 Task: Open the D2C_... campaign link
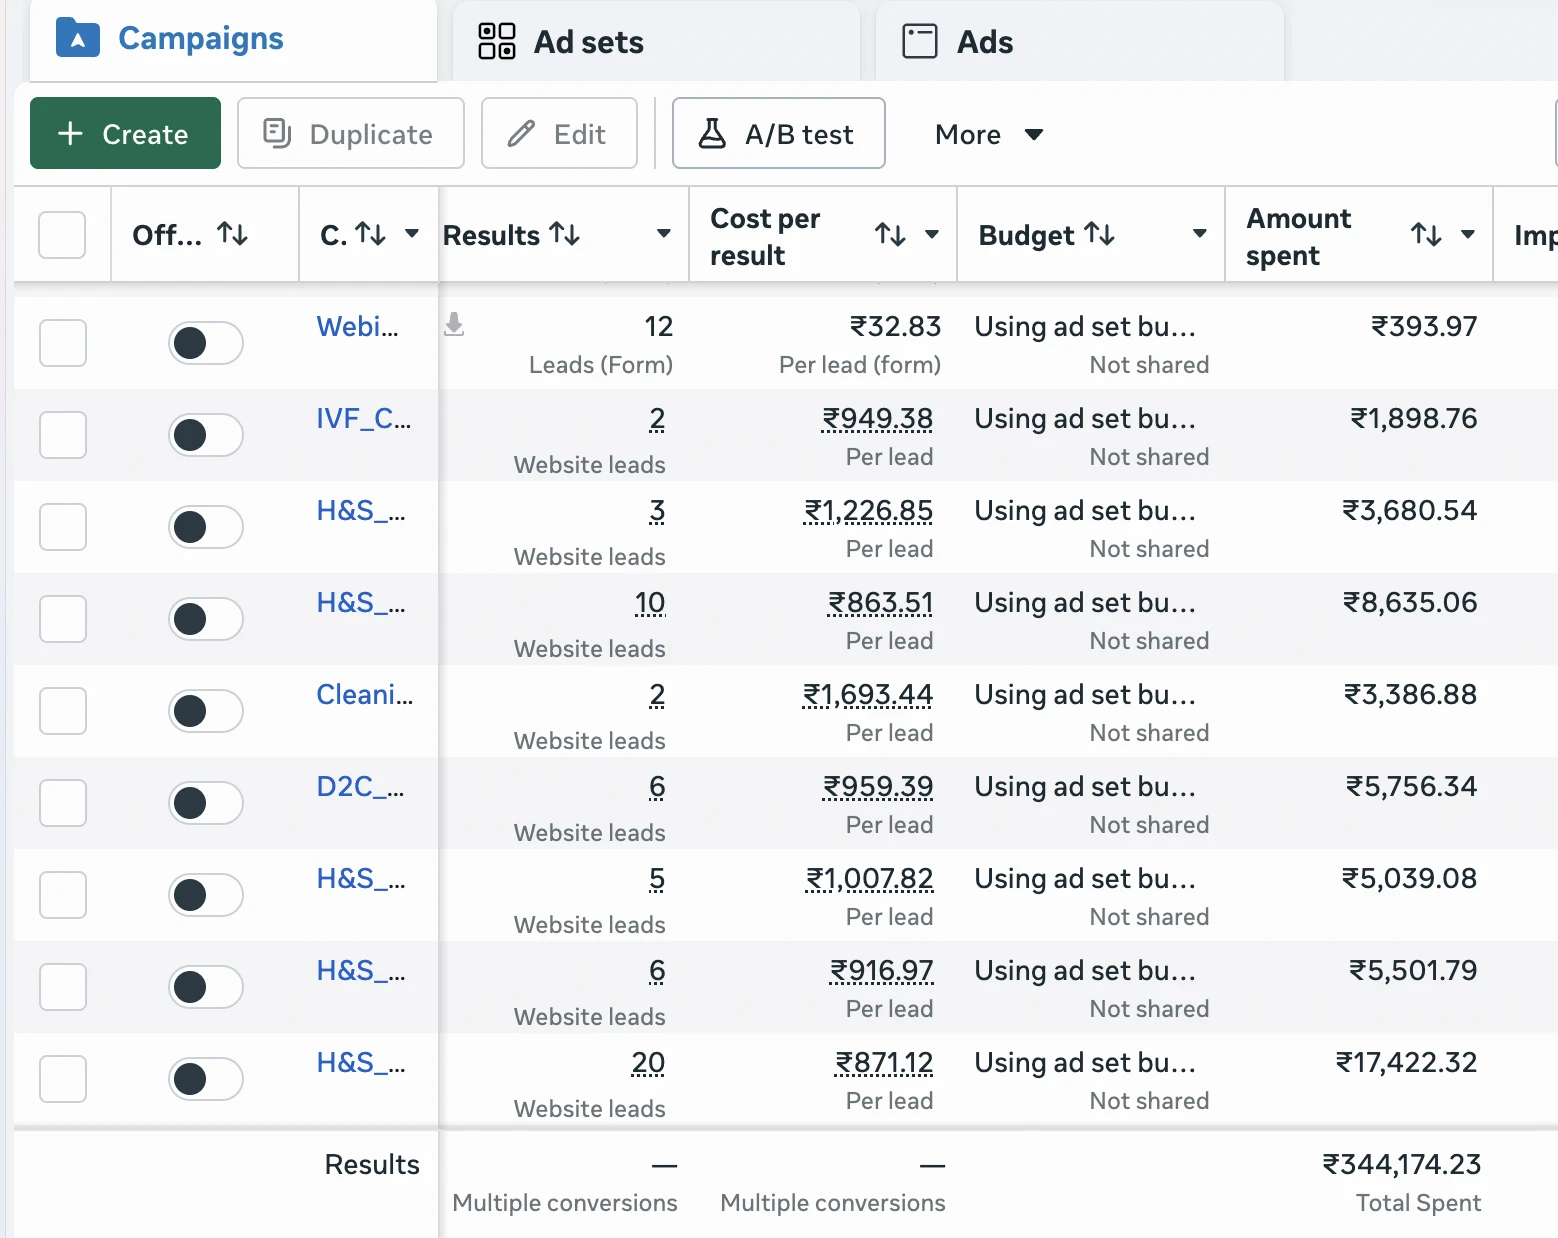click(x=360, y=787)
